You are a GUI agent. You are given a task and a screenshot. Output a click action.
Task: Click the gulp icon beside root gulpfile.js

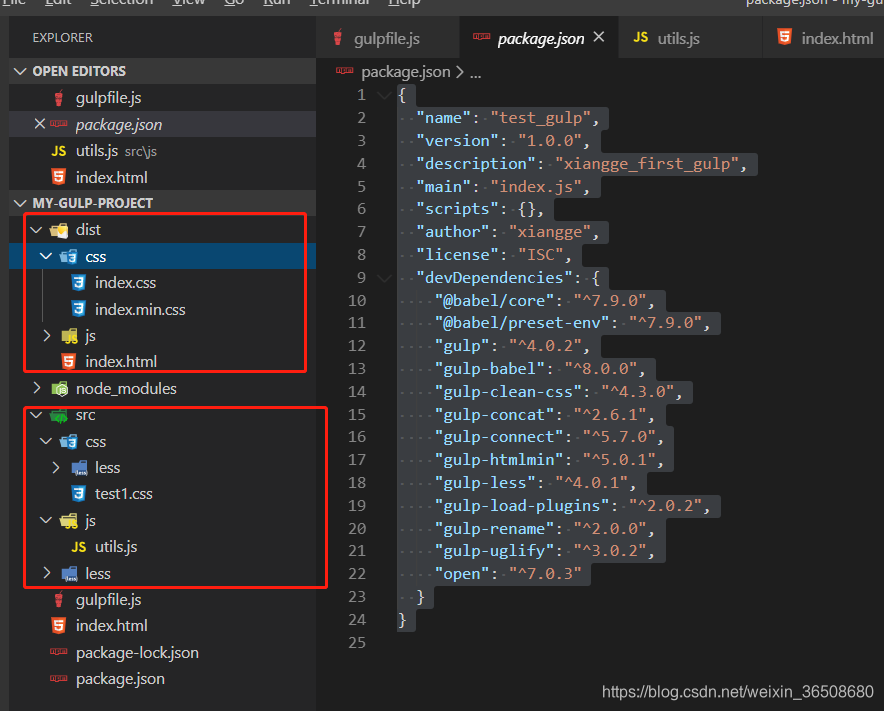pyautogui.click(x=59, y=600)
